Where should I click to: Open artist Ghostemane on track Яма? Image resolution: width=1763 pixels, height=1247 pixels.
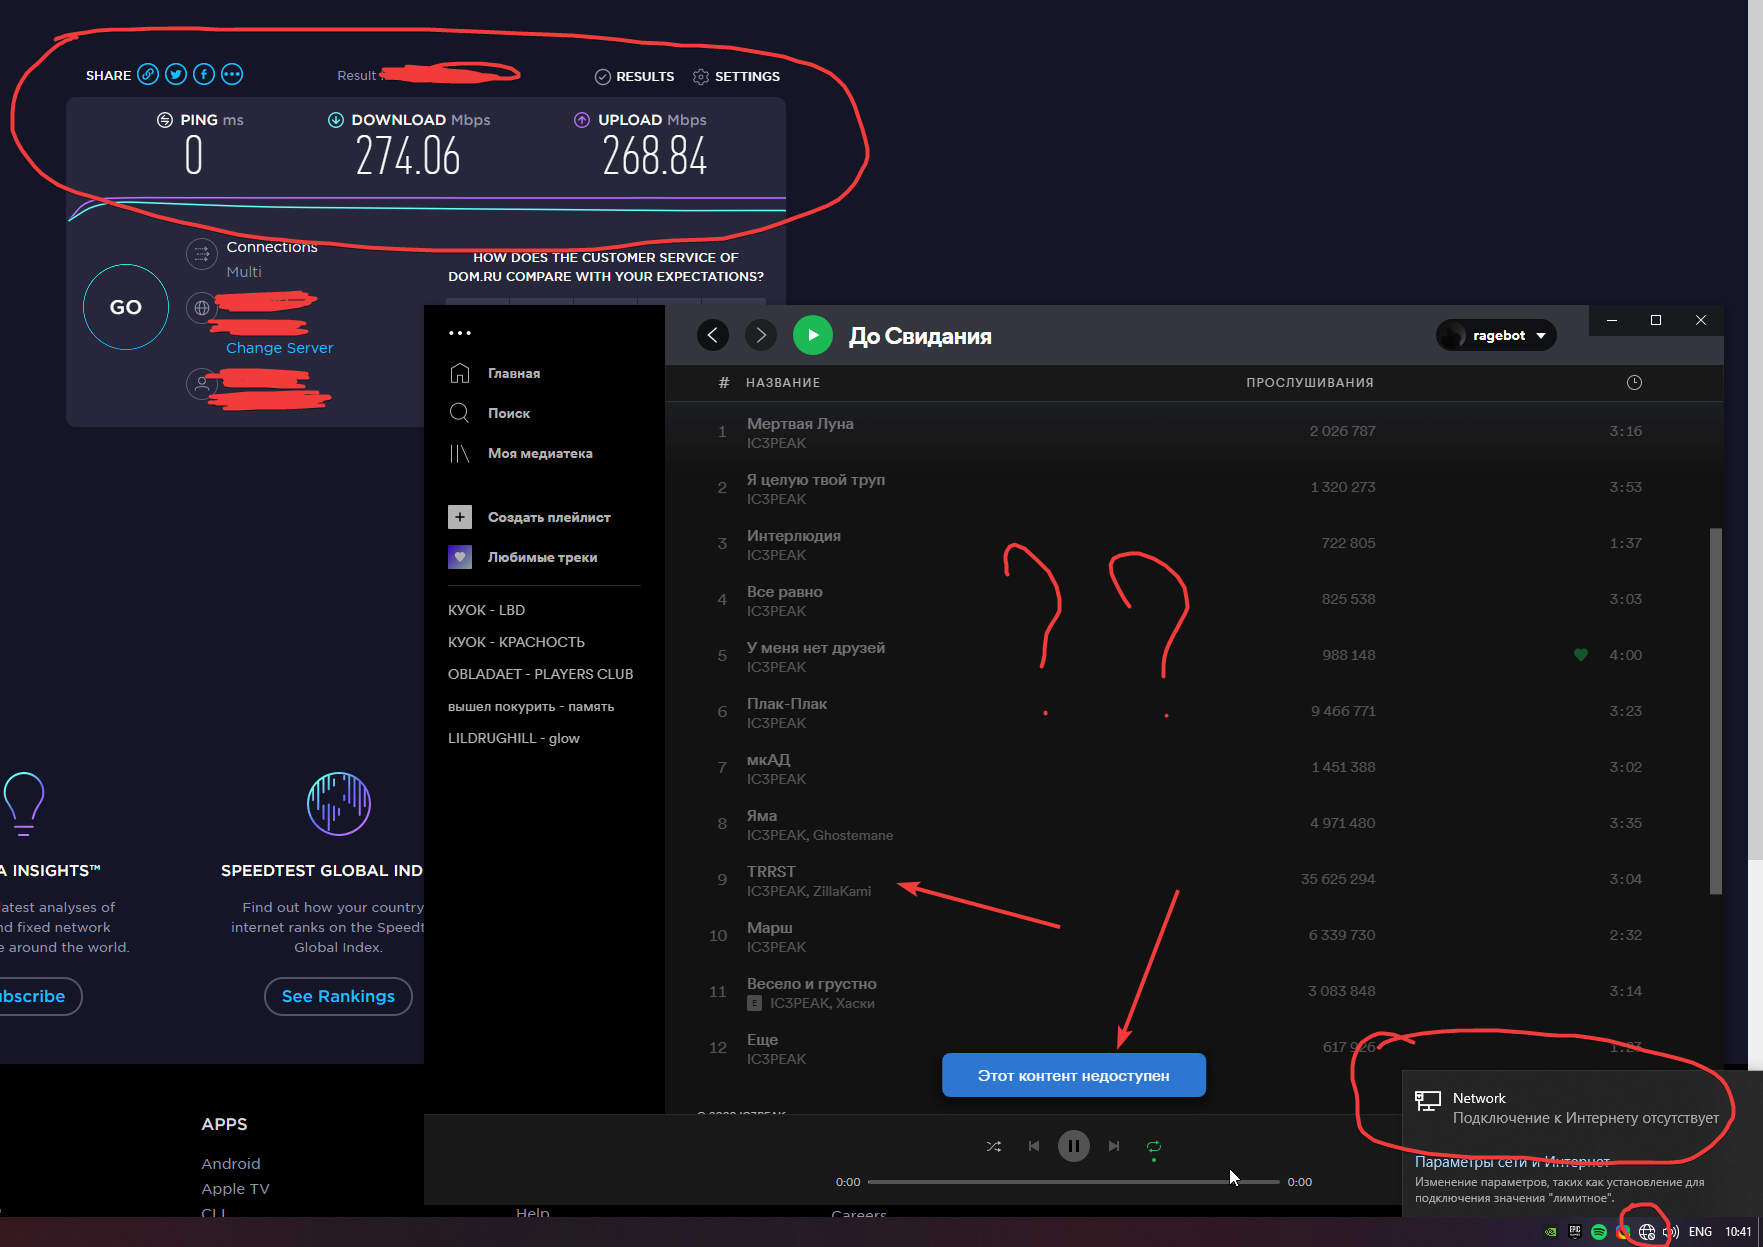pos(853,836)
